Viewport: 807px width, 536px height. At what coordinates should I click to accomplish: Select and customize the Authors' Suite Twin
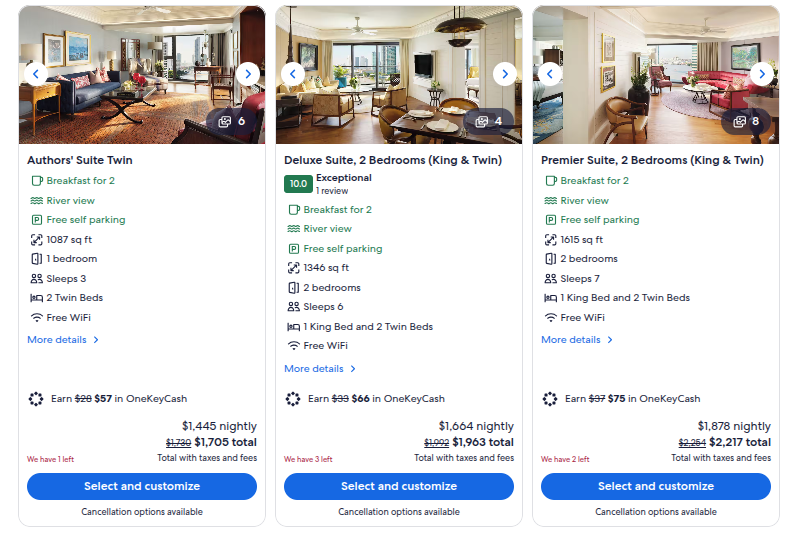[x=142, y=487]
